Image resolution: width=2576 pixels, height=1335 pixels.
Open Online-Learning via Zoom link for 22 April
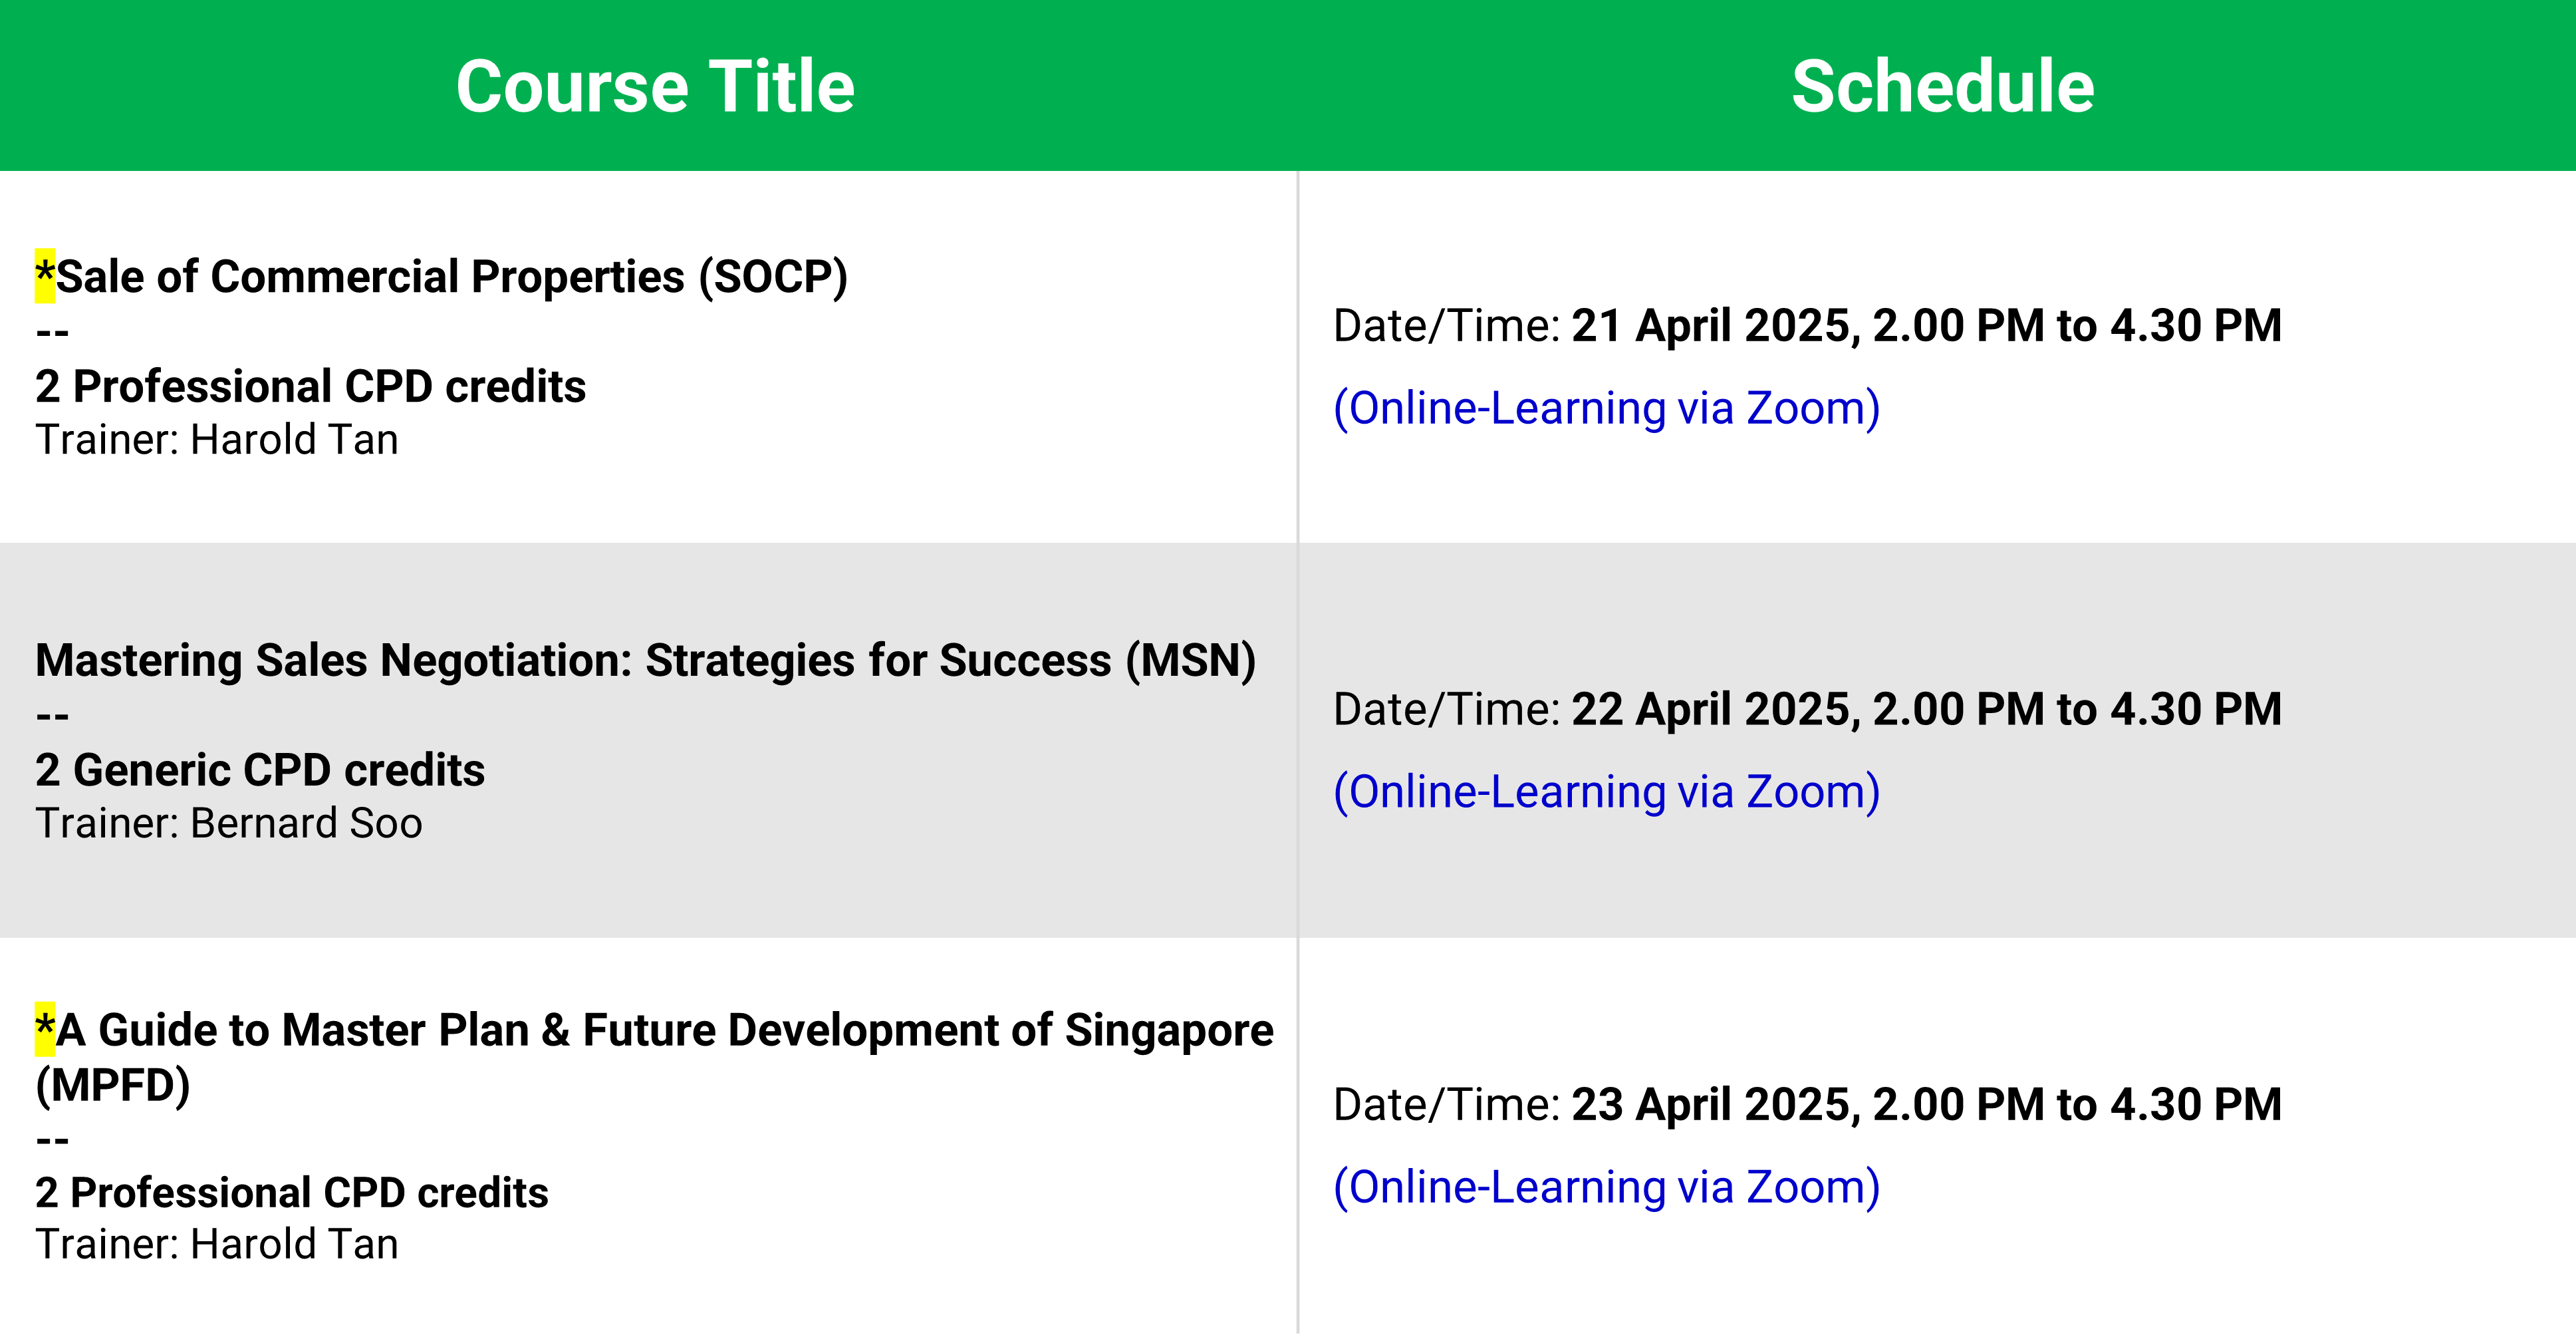click(x=1606, y=792)
